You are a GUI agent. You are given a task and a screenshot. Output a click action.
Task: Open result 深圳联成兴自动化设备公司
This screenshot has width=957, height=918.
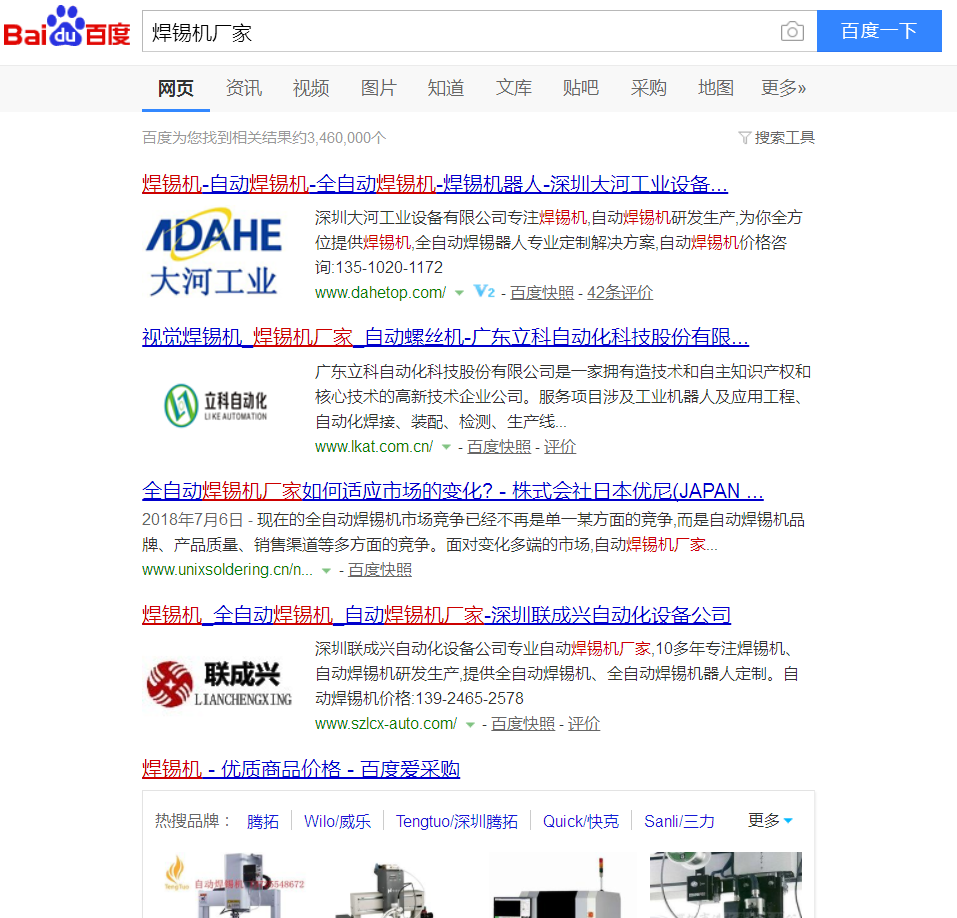[x=436, y=615]
